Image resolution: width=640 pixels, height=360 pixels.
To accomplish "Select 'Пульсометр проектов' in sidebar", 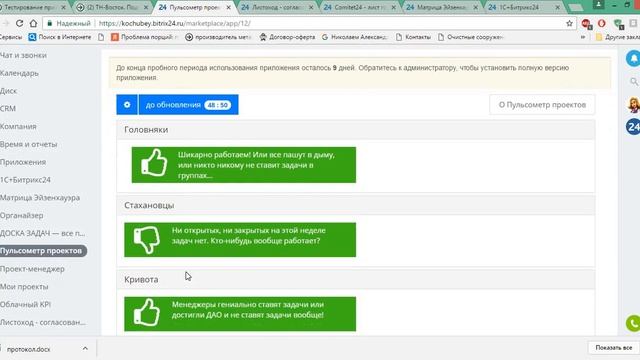I will [x=42, y=251].
